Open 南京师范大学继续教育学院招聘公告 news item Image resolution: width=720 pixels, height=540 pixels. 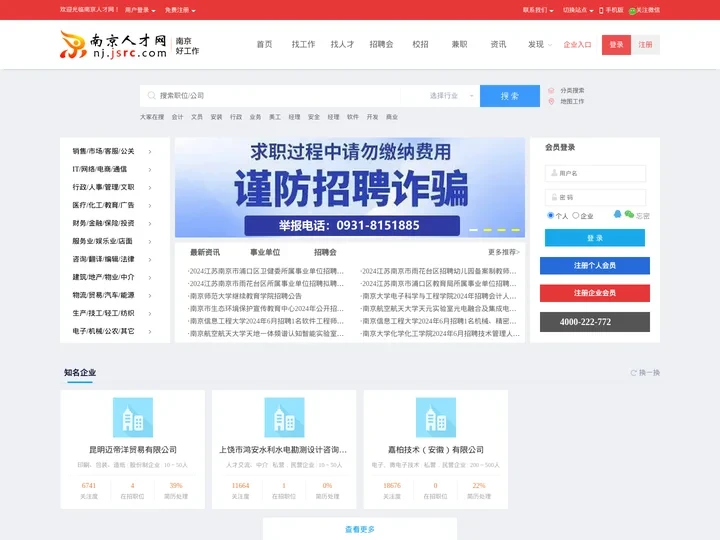coord(246,296)
